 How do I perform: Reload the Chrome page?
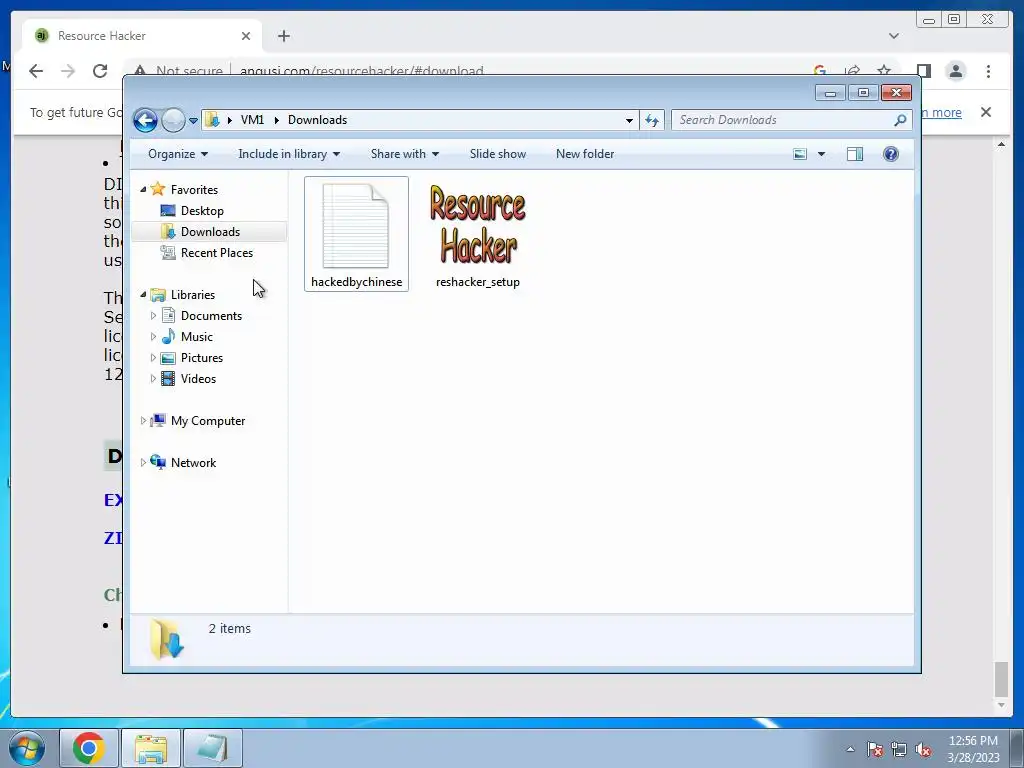100,71
